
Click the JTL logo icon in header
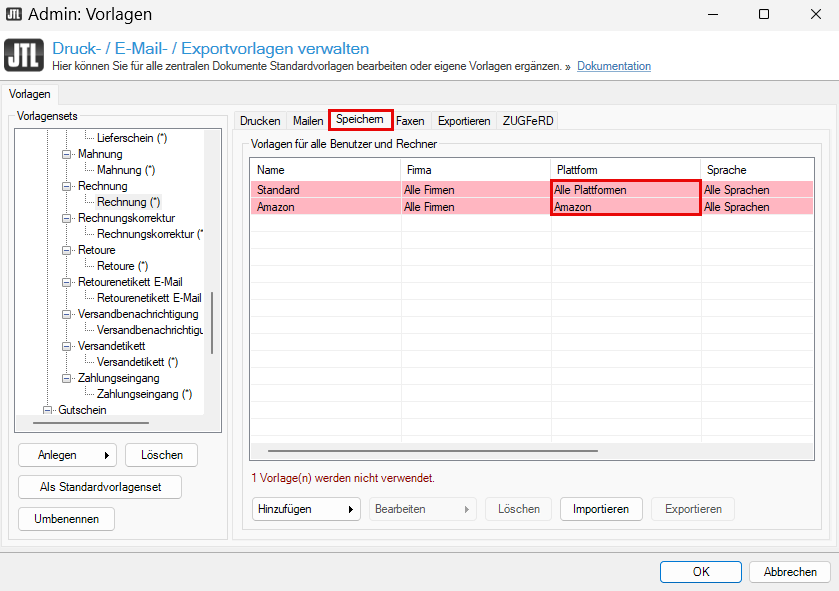(x=24, y=56)
